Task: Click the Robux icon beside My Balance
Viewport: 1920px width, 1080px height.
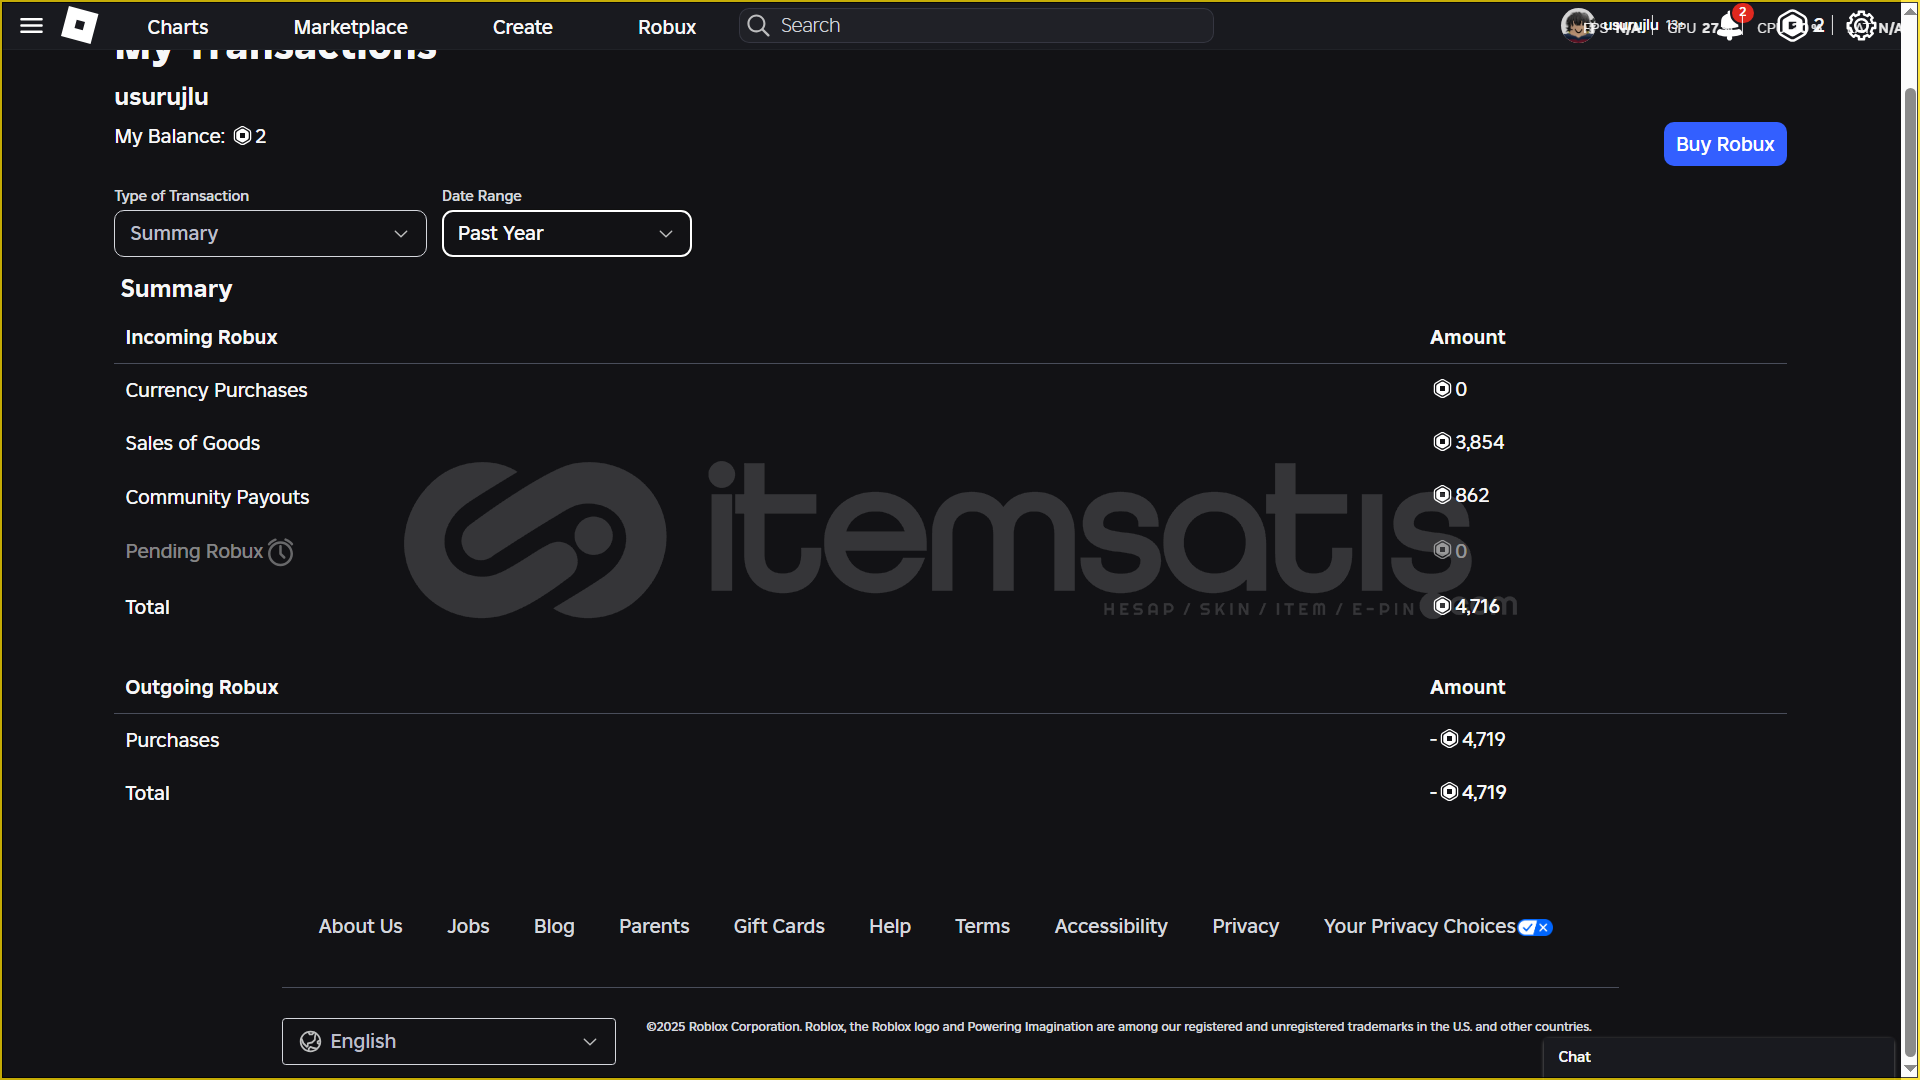Action: [242, 136]
